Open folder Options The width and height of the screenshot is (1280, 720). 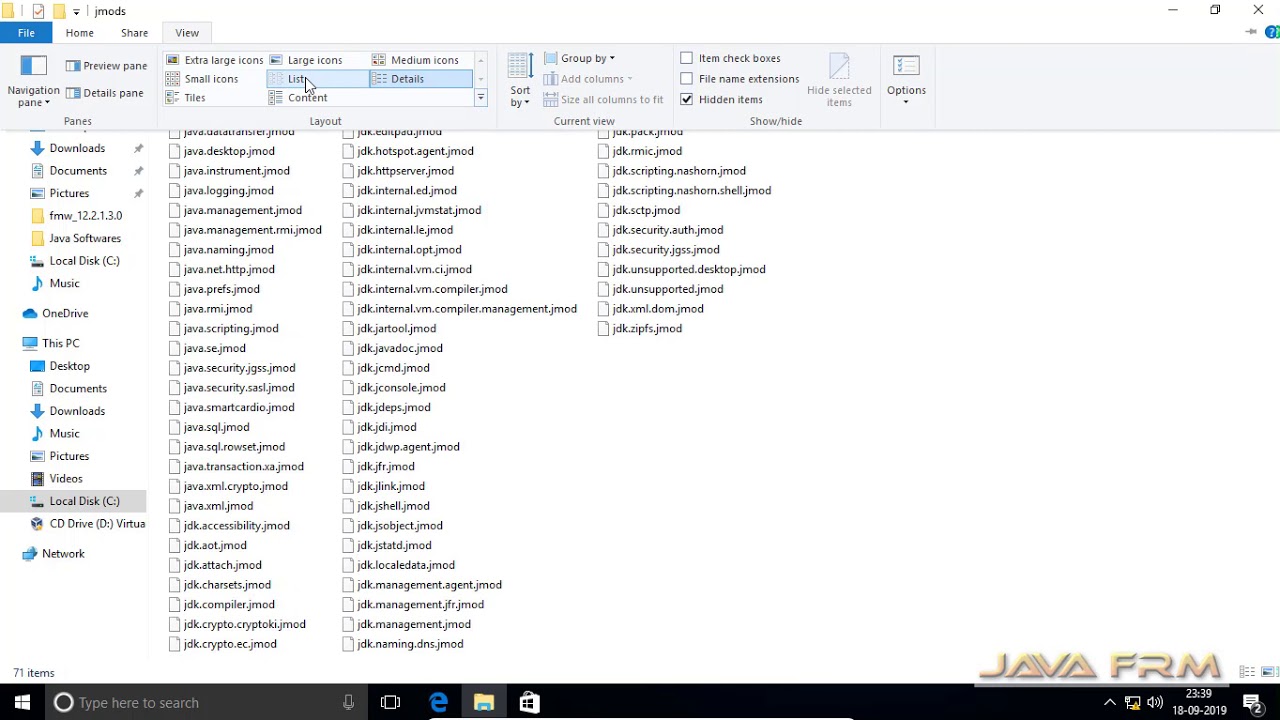click(x=906, y=81)
